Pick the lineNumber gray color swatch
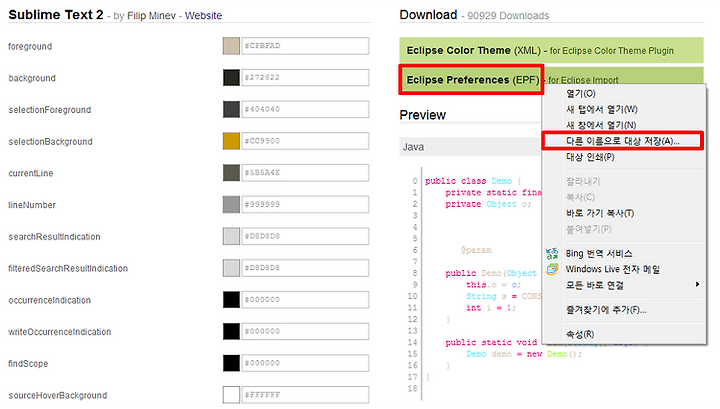Screen dimensions: 720x409 [x=231, y=204]
